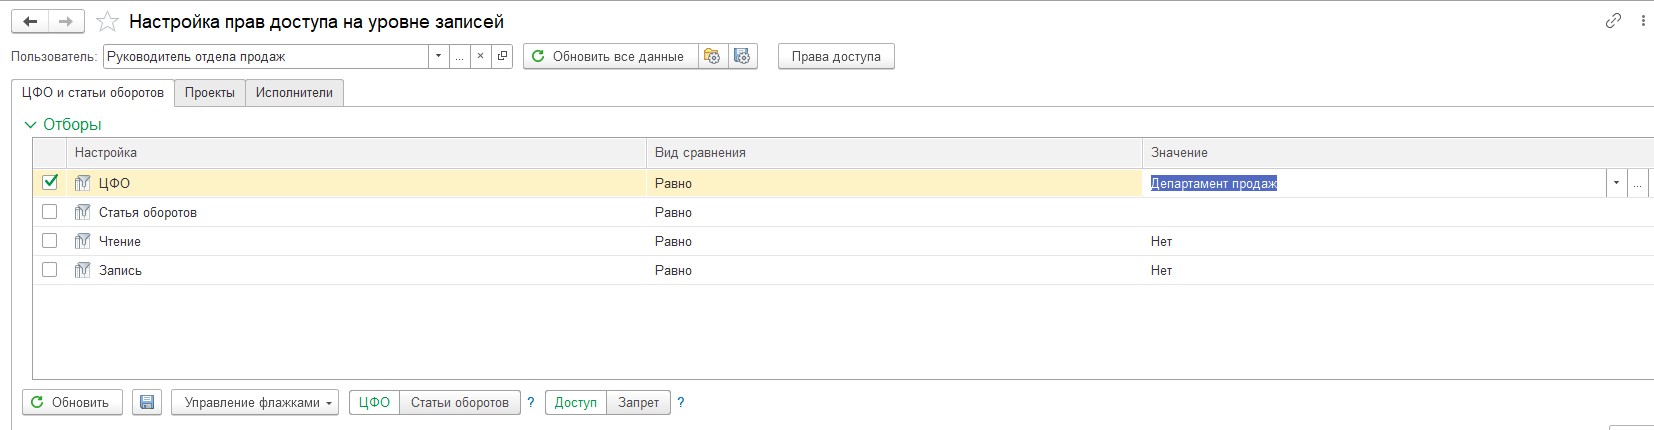The width and height of the screenshot is (1654, 430).
Task: Click the back navigation arrow
Action: pos(30,21)
